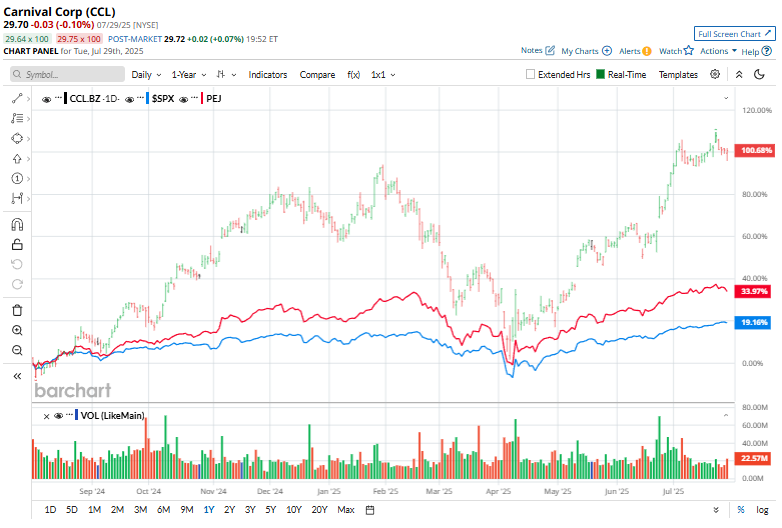
Task: Select the 5Y time range
Action: pos(271,510)
